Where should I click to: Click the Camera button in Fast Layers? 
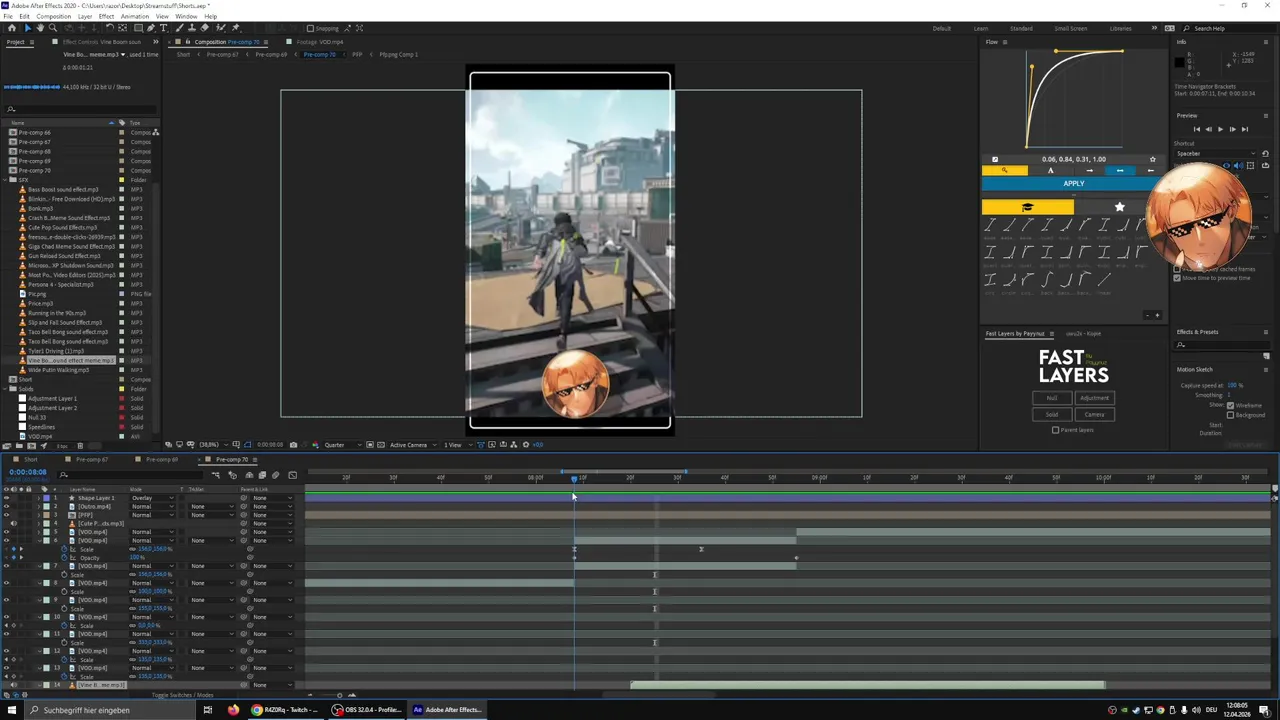(x=1094, y=414)
